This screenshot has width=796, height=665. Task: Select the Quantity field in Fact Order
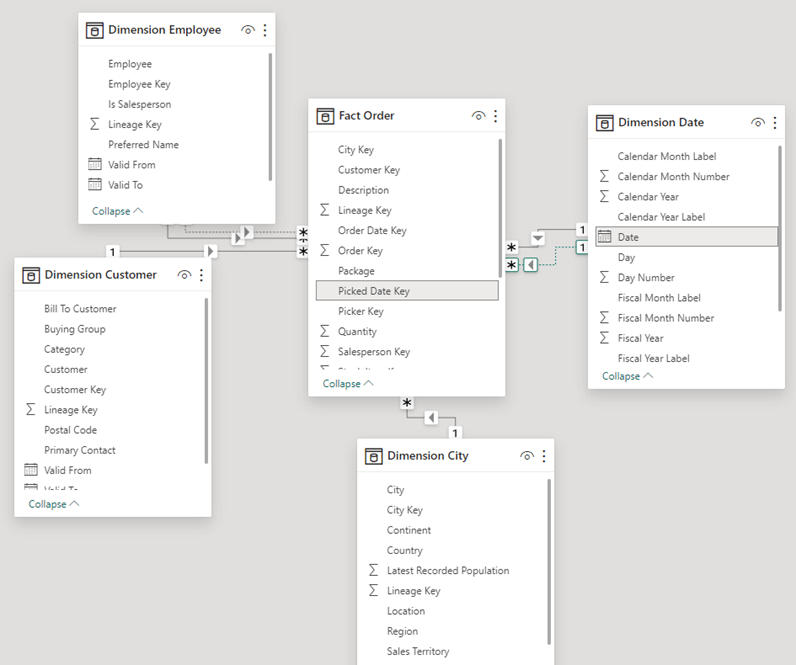pyautogui.click(x=357, y=331)
